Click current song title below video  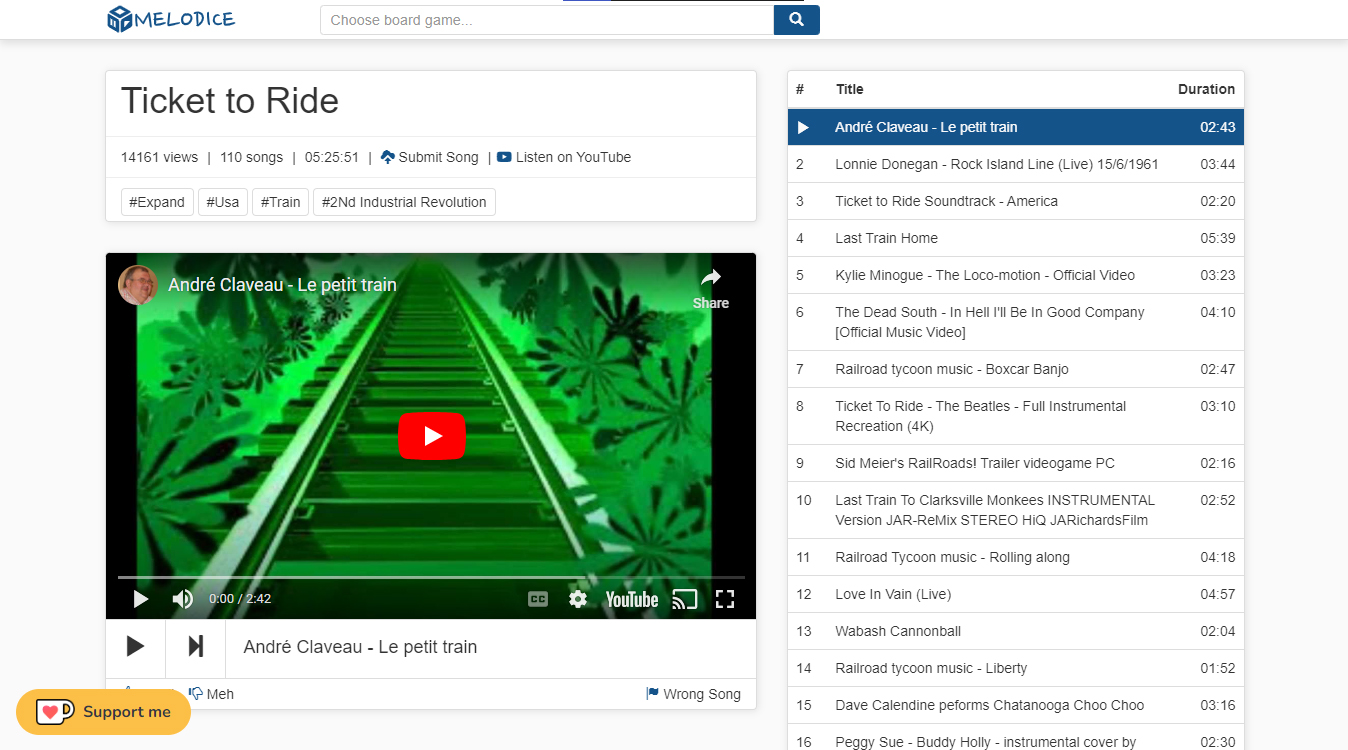[x=361, y=647]
